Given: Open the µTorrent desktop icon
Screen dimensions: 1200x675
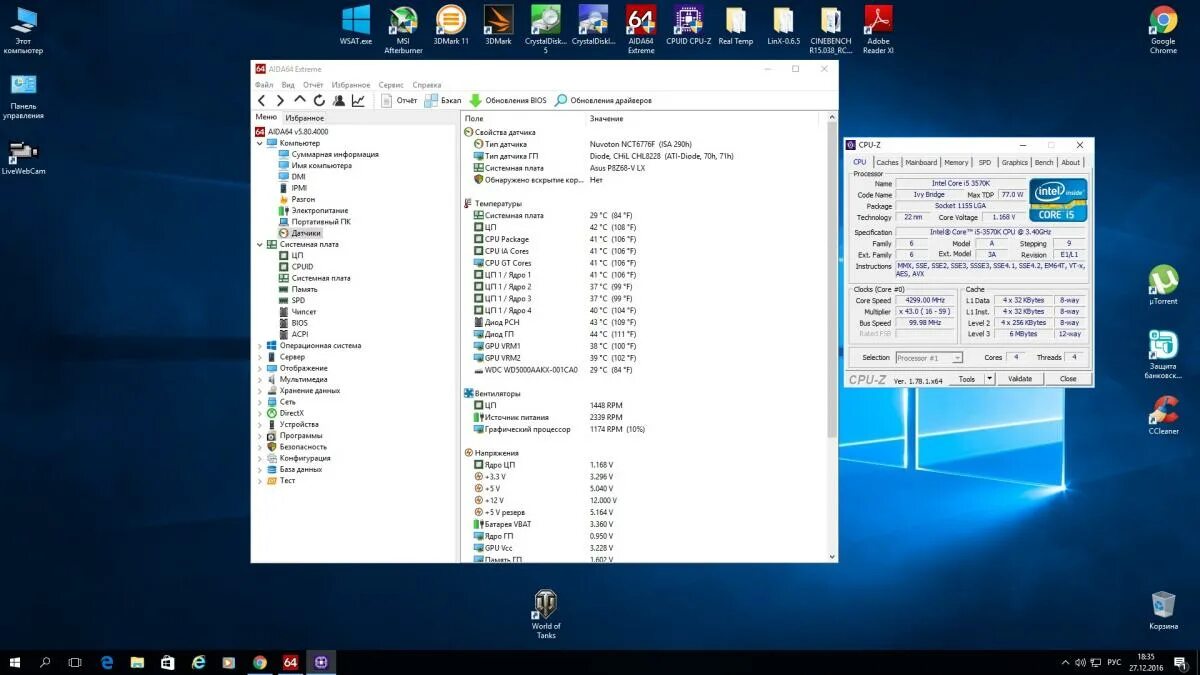Looking at the screenshot, I should 1163,286.
